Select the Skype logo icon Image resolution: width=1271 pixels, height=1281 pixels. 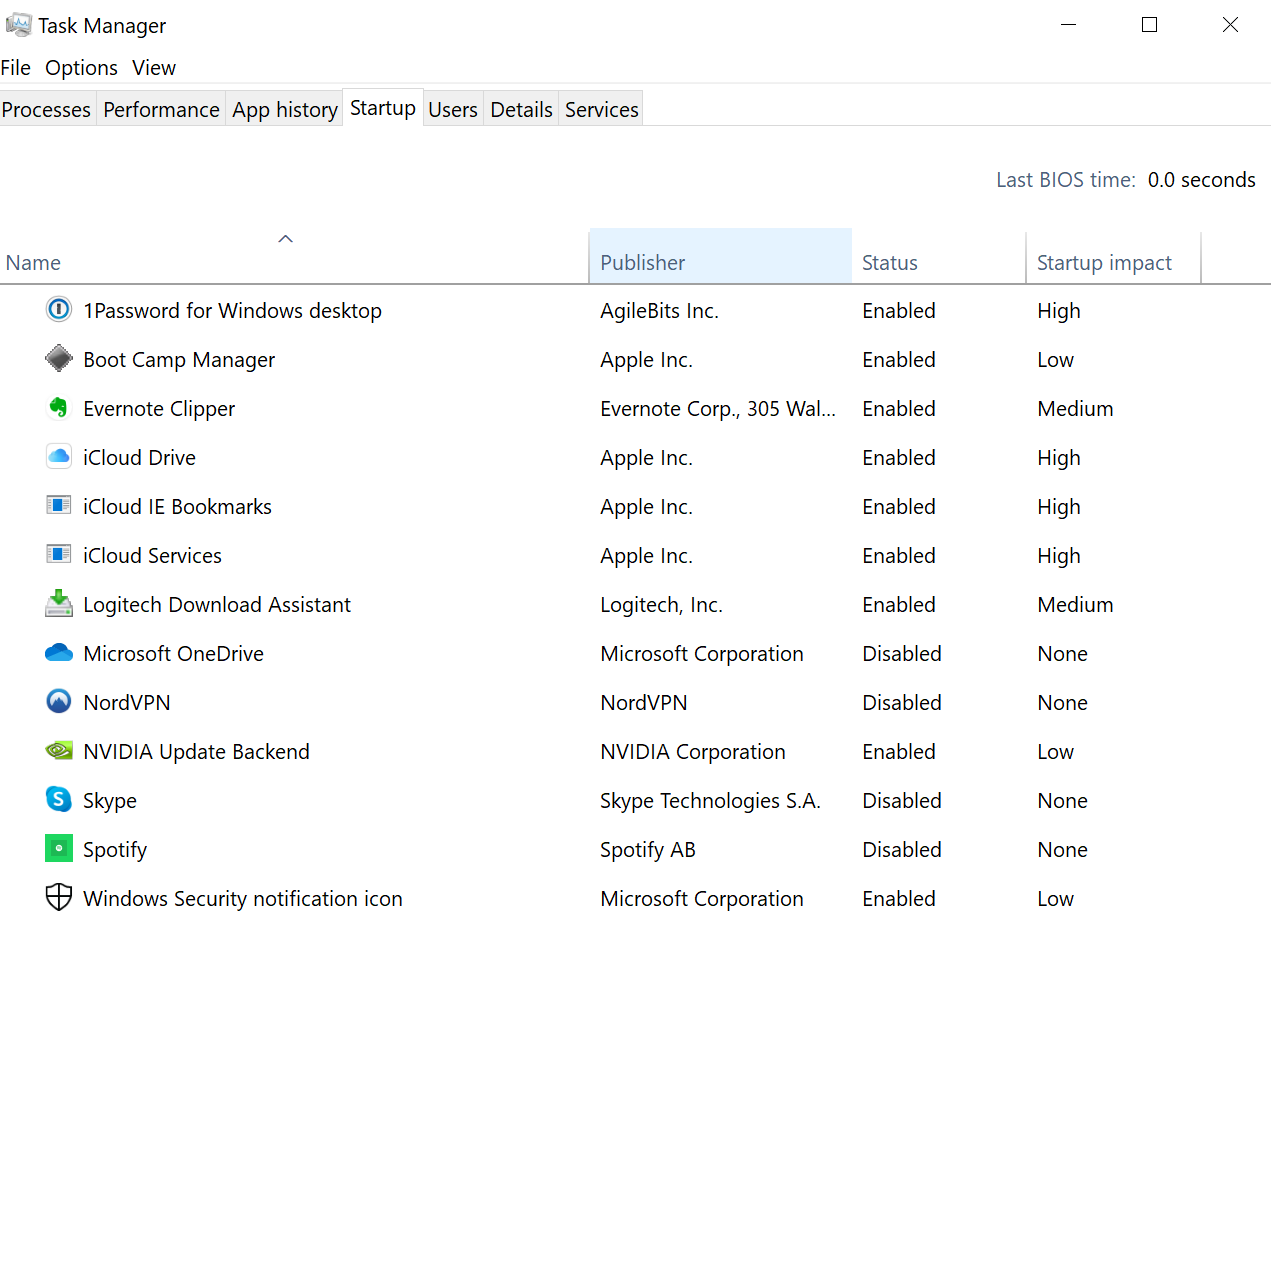tap(59, 800)
